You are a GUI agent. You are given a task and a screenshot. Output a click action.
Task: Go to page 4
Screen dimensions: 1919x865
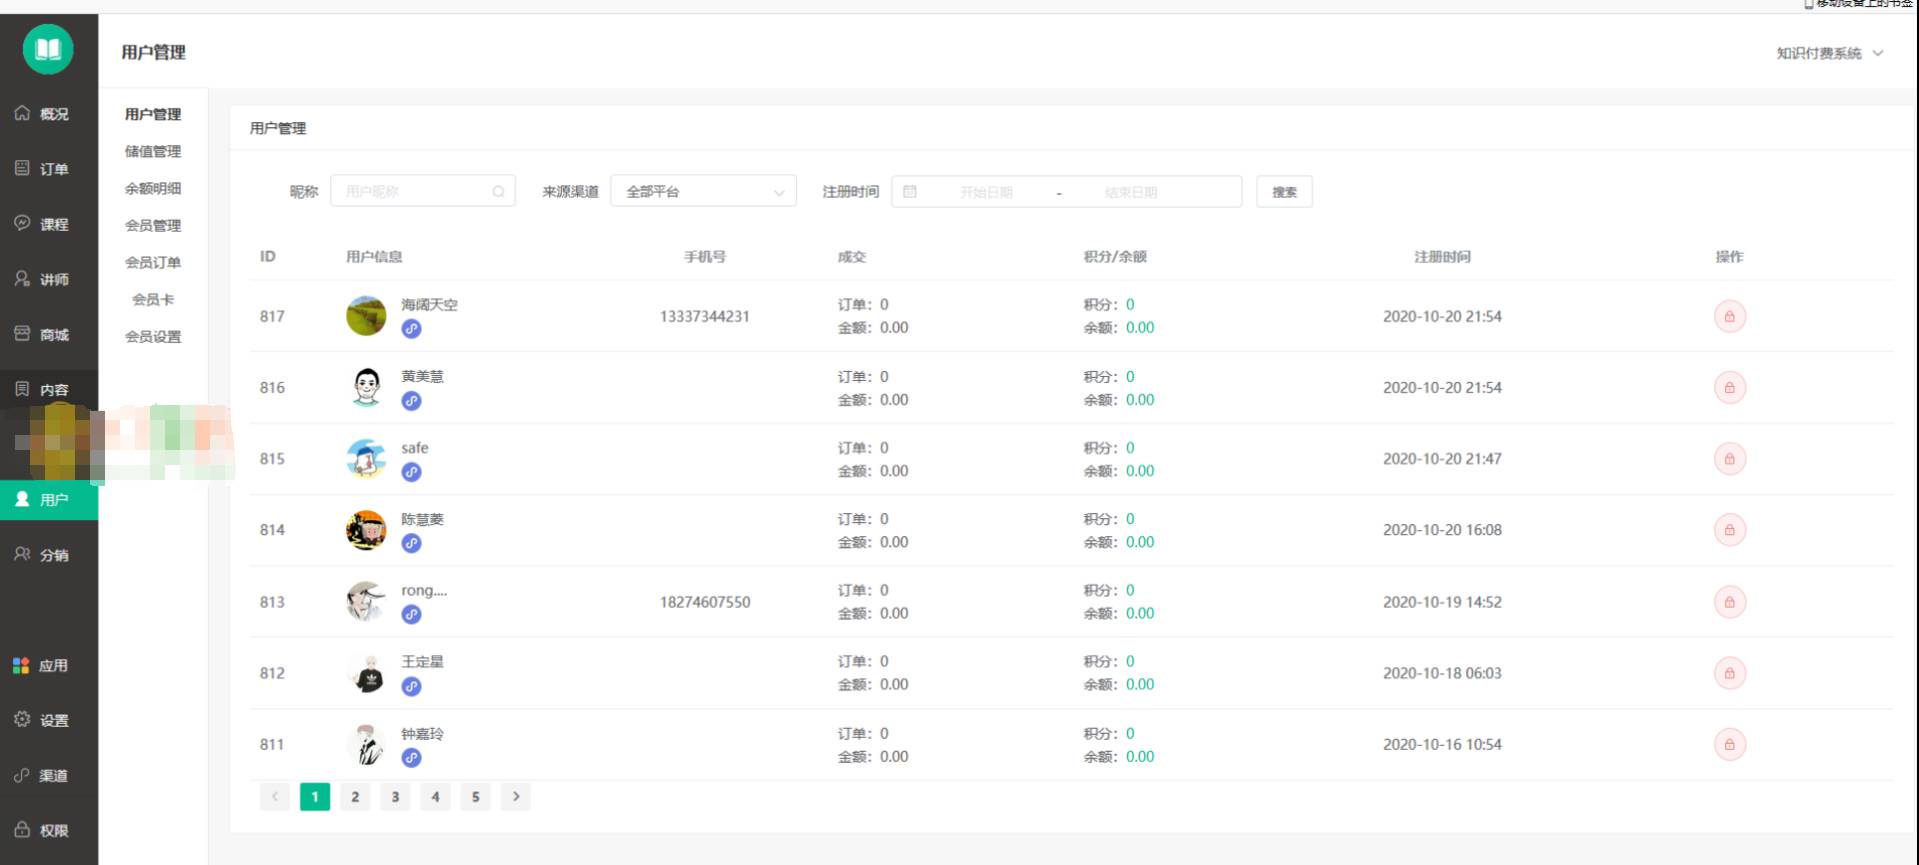pos(435,796)
